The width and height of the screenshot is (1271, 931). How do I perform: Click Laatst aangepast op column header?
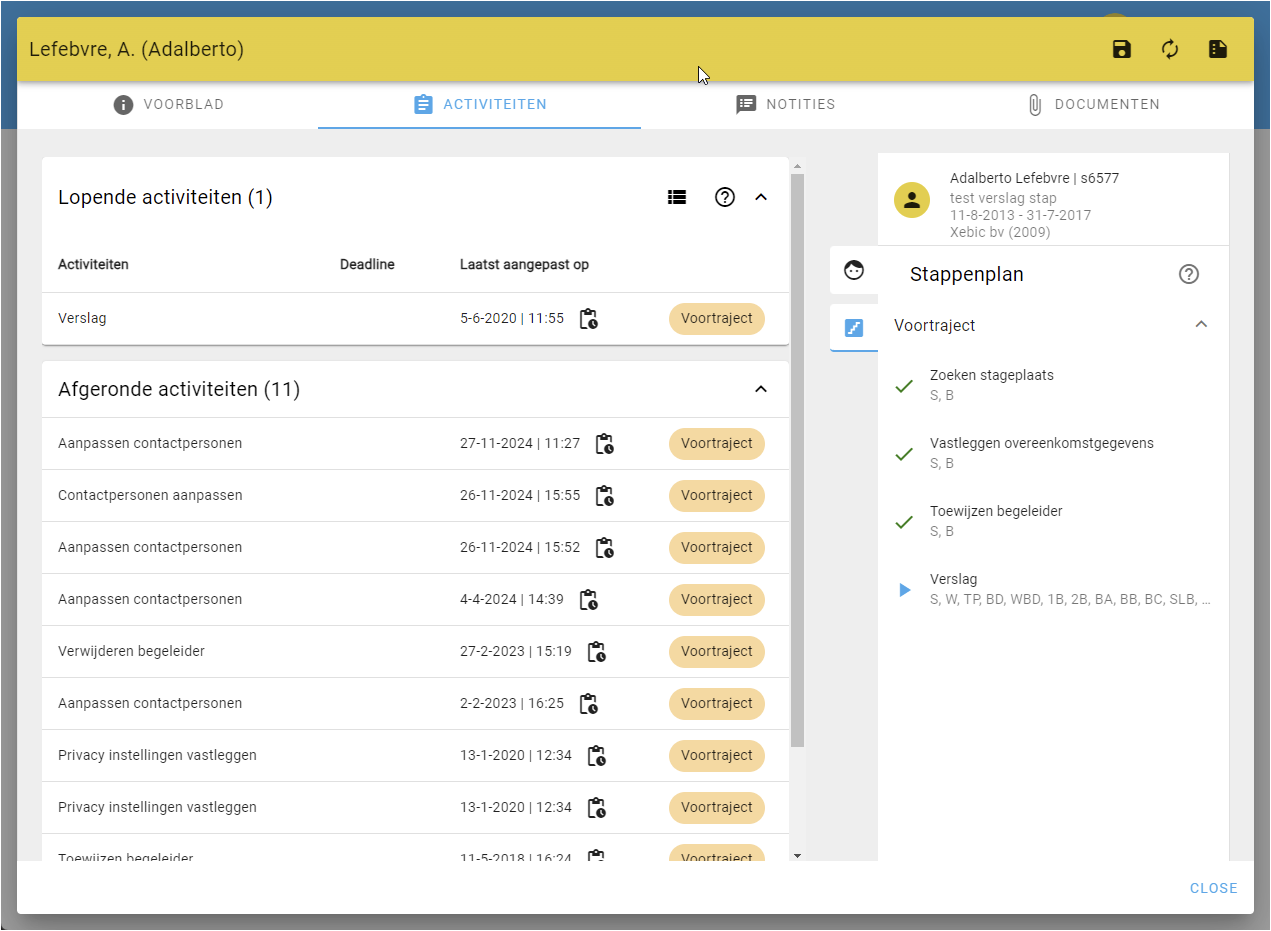tap(524, 265)
